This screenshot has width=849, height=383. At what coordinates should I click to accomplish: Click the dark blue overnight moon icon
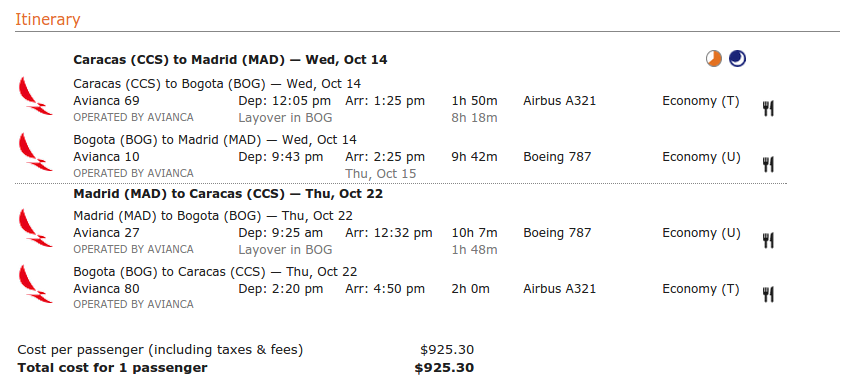tap(737, 59)
